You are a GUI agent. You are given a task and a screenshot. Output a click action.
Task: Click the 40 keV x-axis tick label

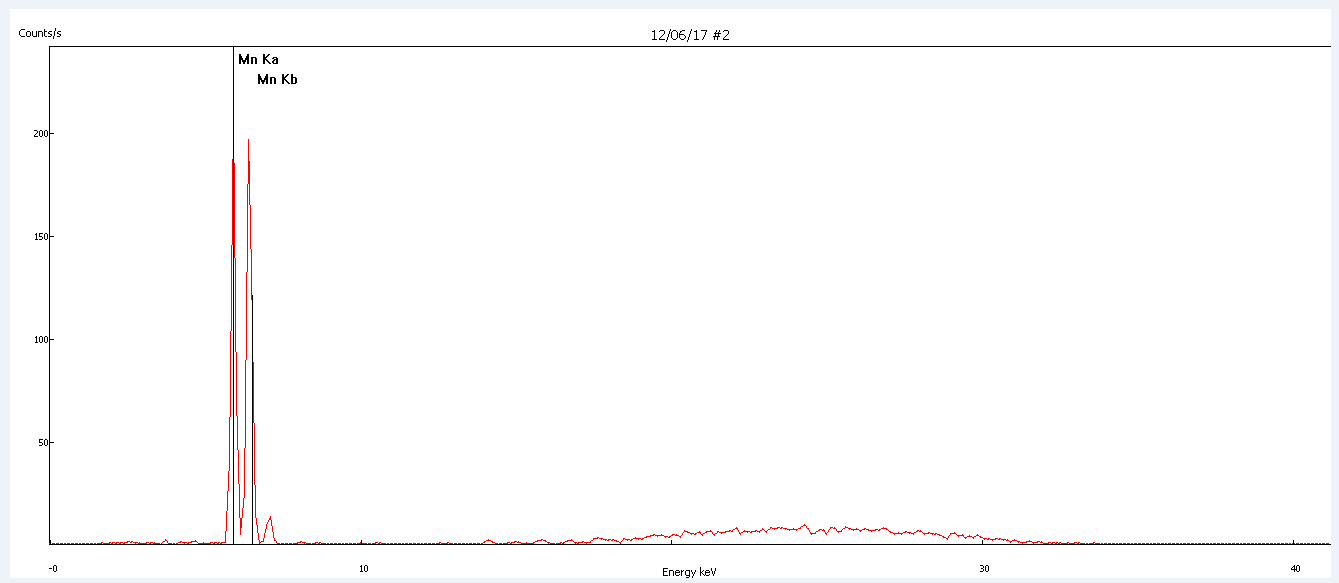coord(1294,568)
